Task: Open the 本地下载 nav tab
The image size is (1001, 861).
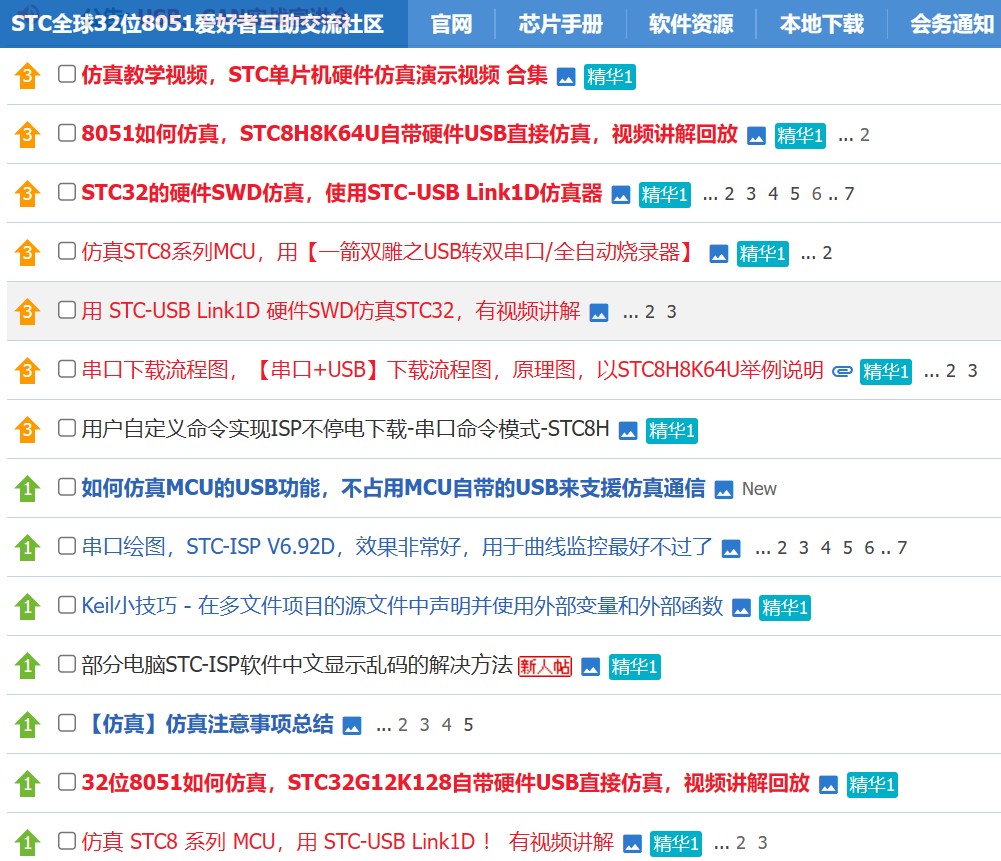Action: pyautogui.click(x=822, y=24)
